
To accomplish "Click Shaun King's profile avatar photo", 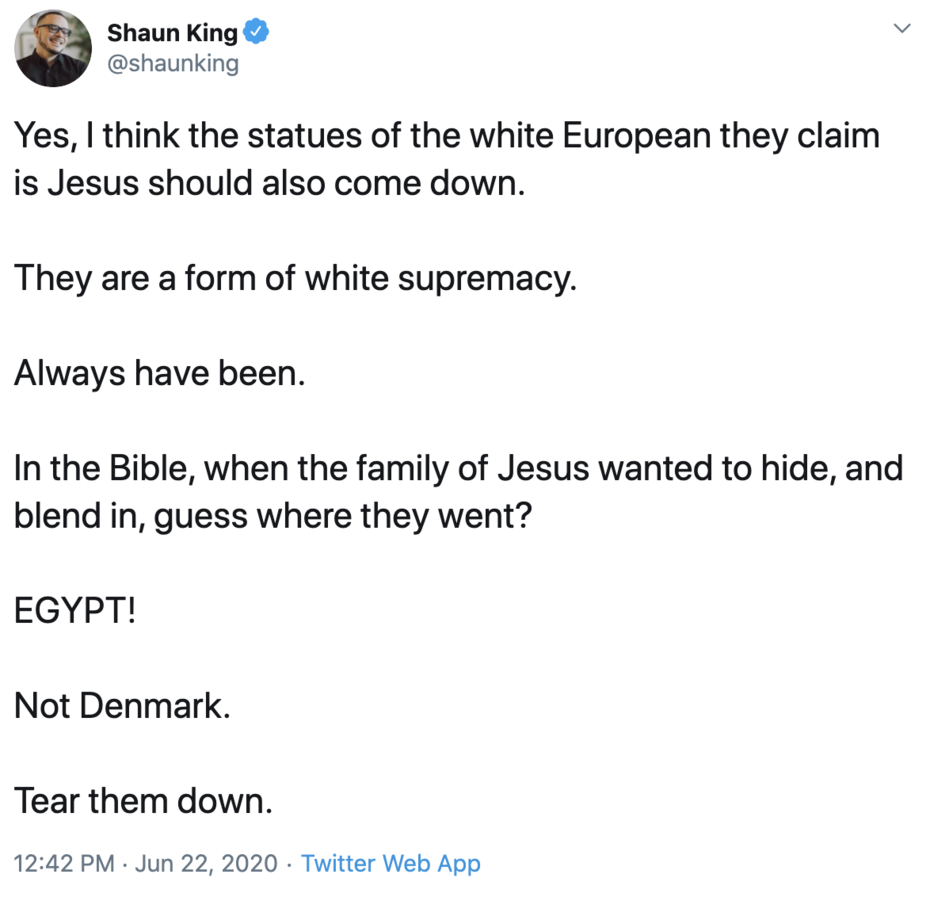I will click(x=54, y=49).
